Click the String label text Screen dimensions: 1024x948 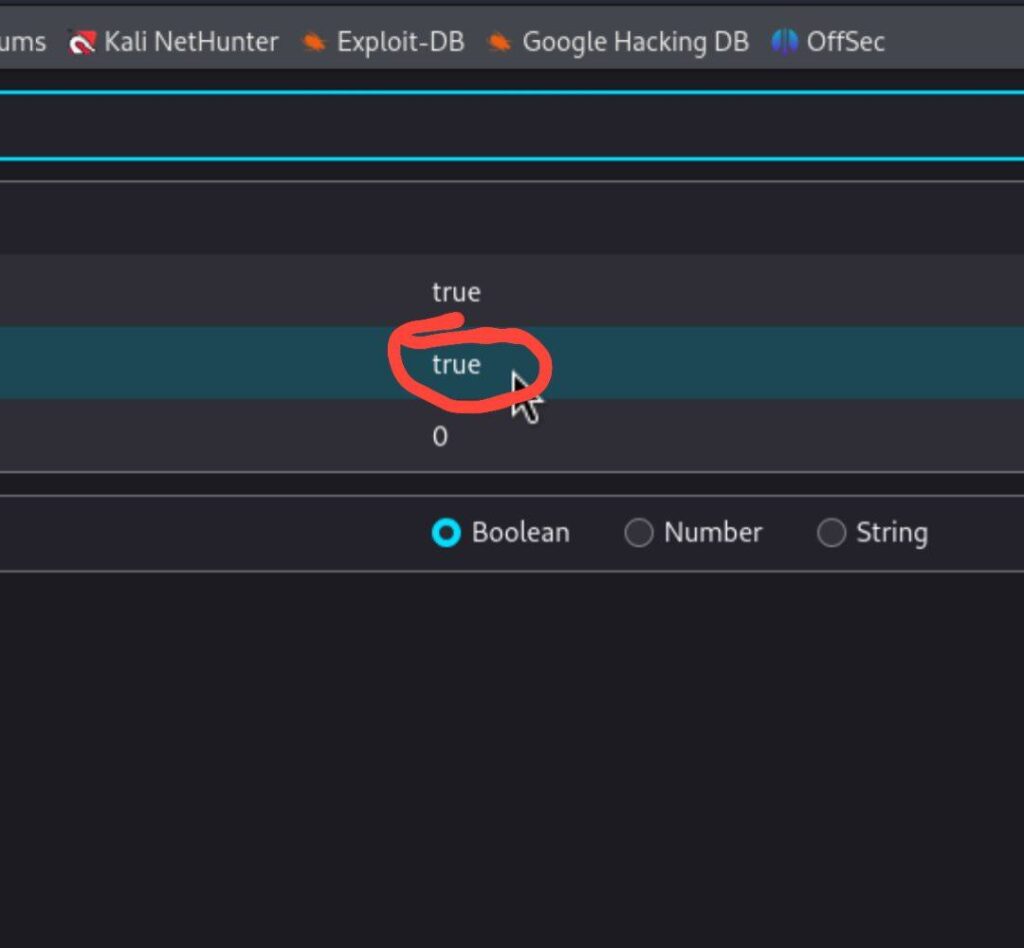coord(891,533)
